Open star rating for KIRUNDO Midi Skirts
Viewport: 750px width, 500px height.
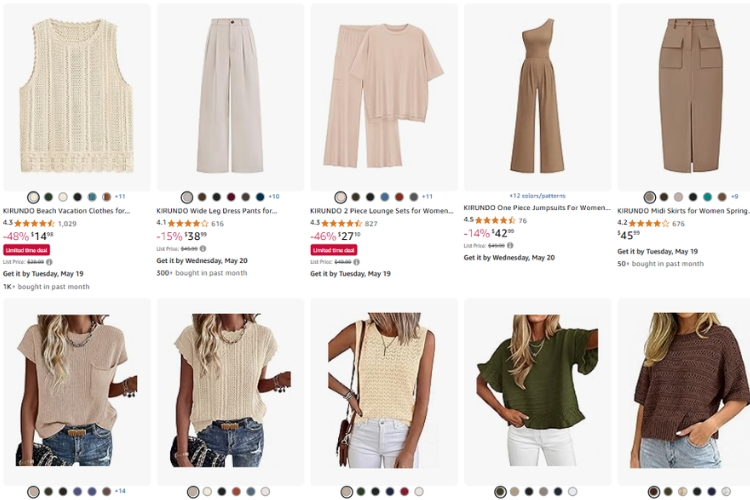(649, 223)
